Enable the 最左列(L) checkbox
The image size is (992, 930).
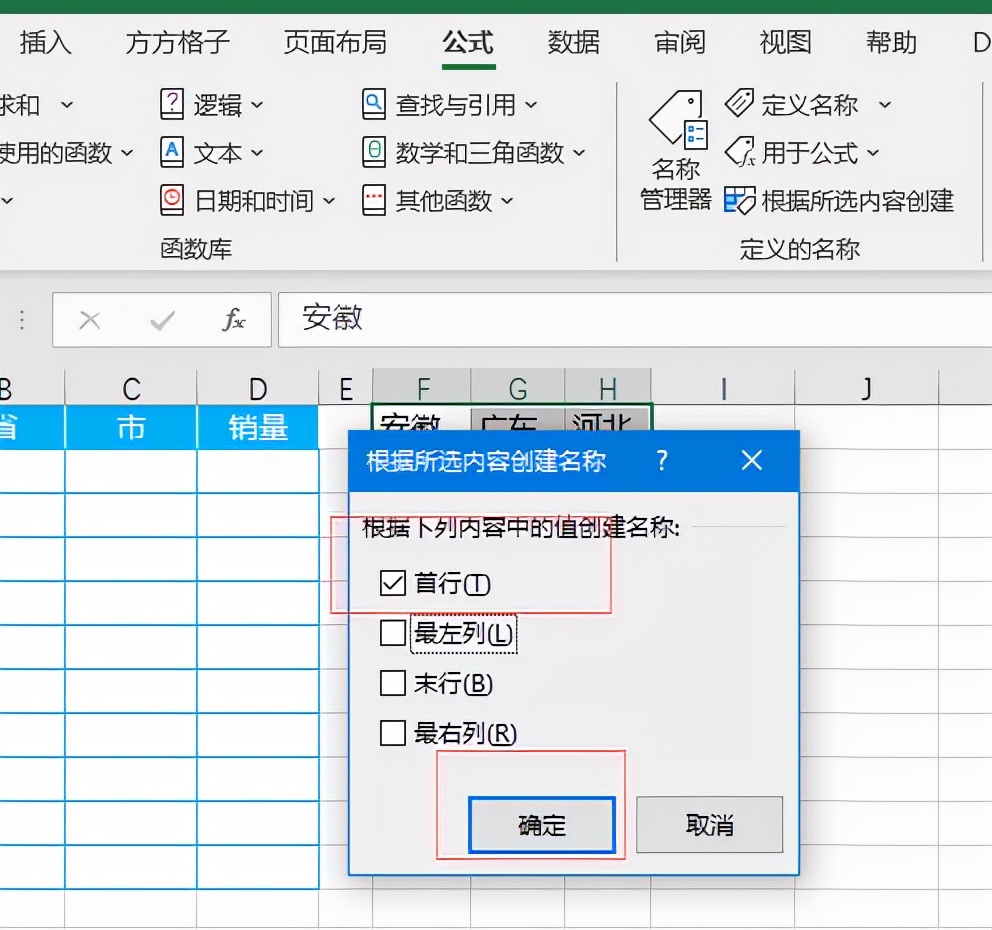pos(392,633)
